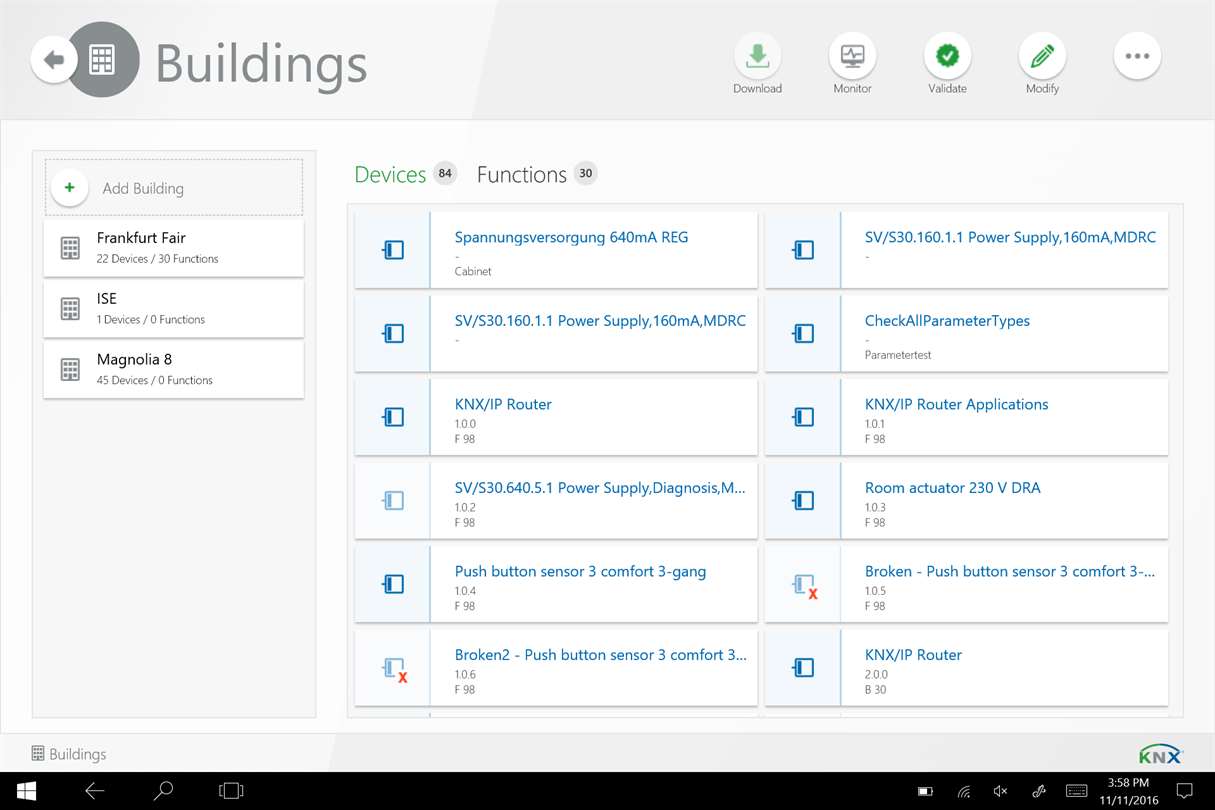
Task: Click the 'Parametertest' label
Action: (898, 355)
